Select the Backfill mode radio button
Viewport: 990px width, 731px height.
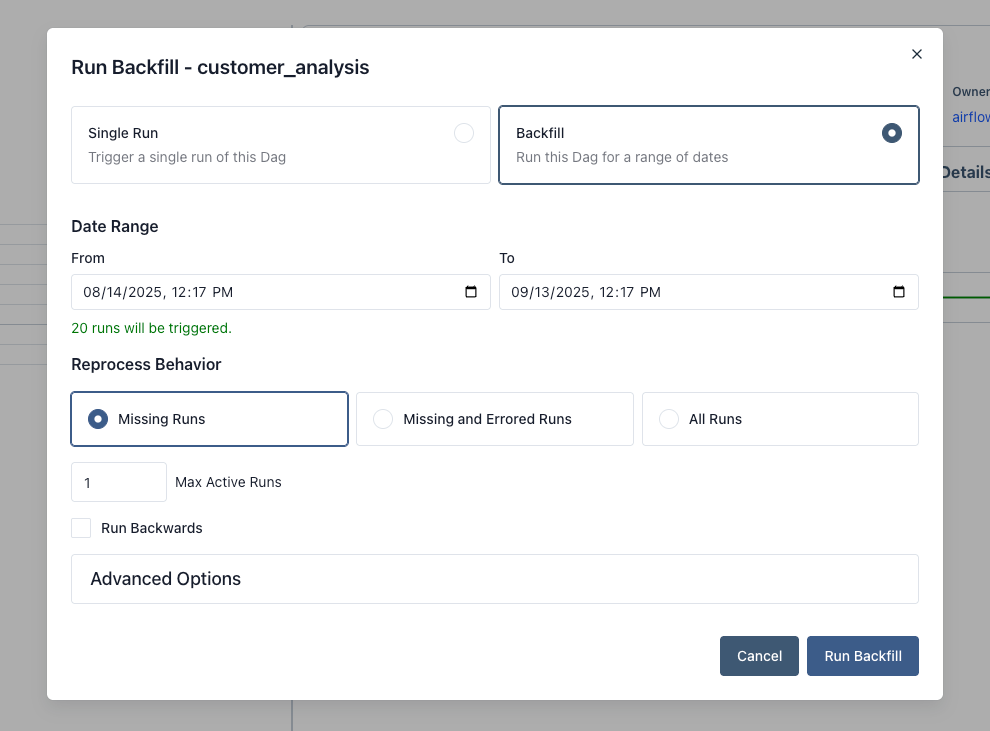coord(891,132)
